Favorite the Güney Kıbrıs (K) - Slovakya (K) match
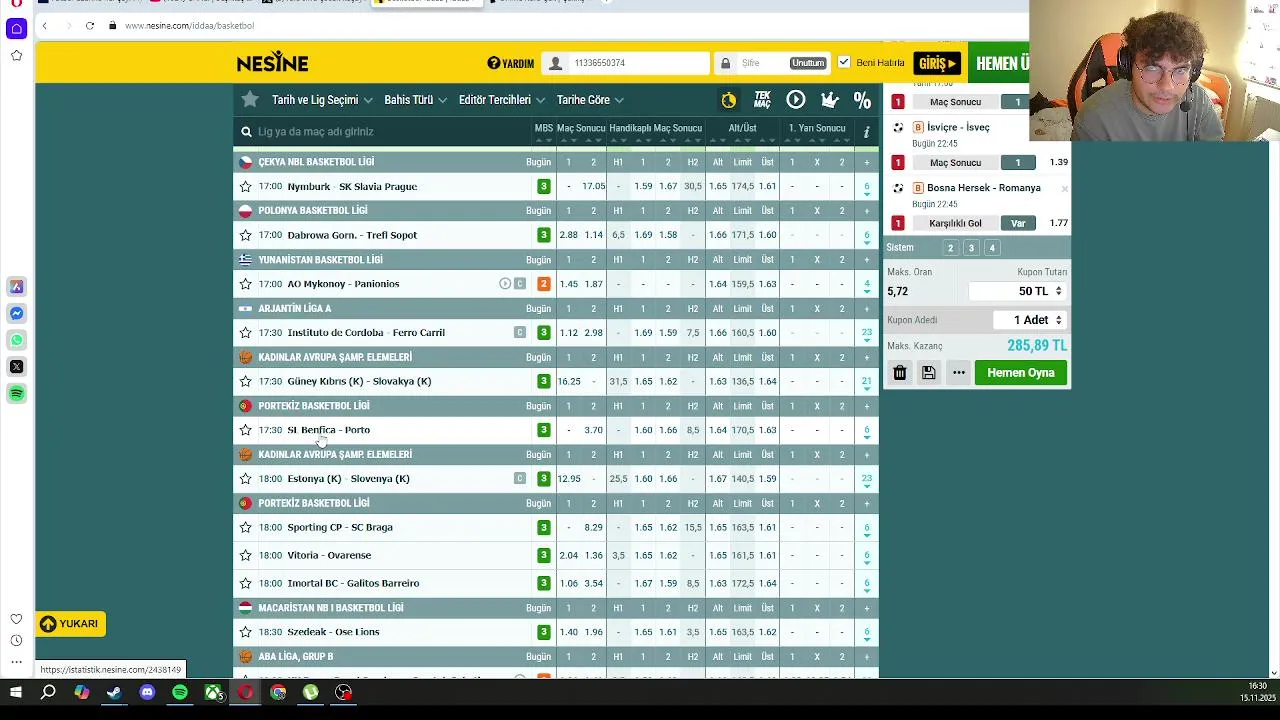The width and height of the screenshot is (1280, 720). [x=245, y=381]
